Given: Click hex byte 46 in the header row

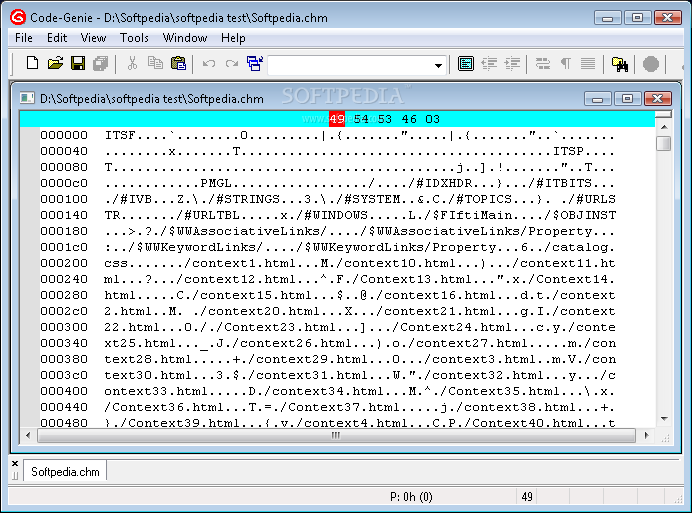Looking at the screenshot, I should [x=409, y=119].
